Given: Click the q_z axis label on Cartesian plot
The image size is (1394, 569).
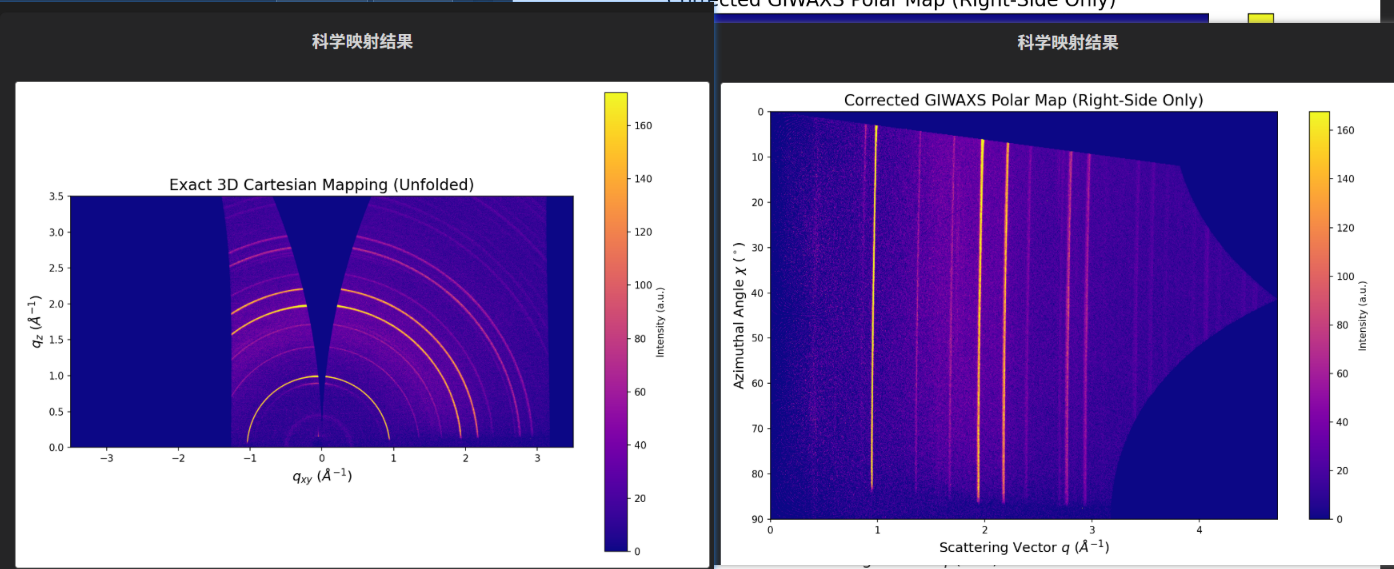Looking at the screenshot, I should pyautogui.click(x=35, y=321).
